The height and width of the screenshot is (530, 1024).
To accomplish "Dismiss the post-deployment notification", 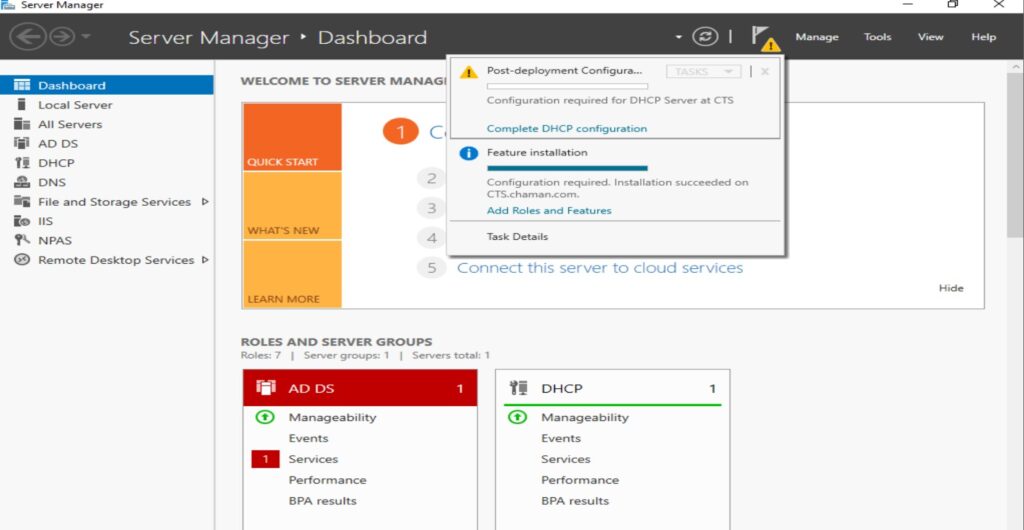I will [x=765, y=71].
